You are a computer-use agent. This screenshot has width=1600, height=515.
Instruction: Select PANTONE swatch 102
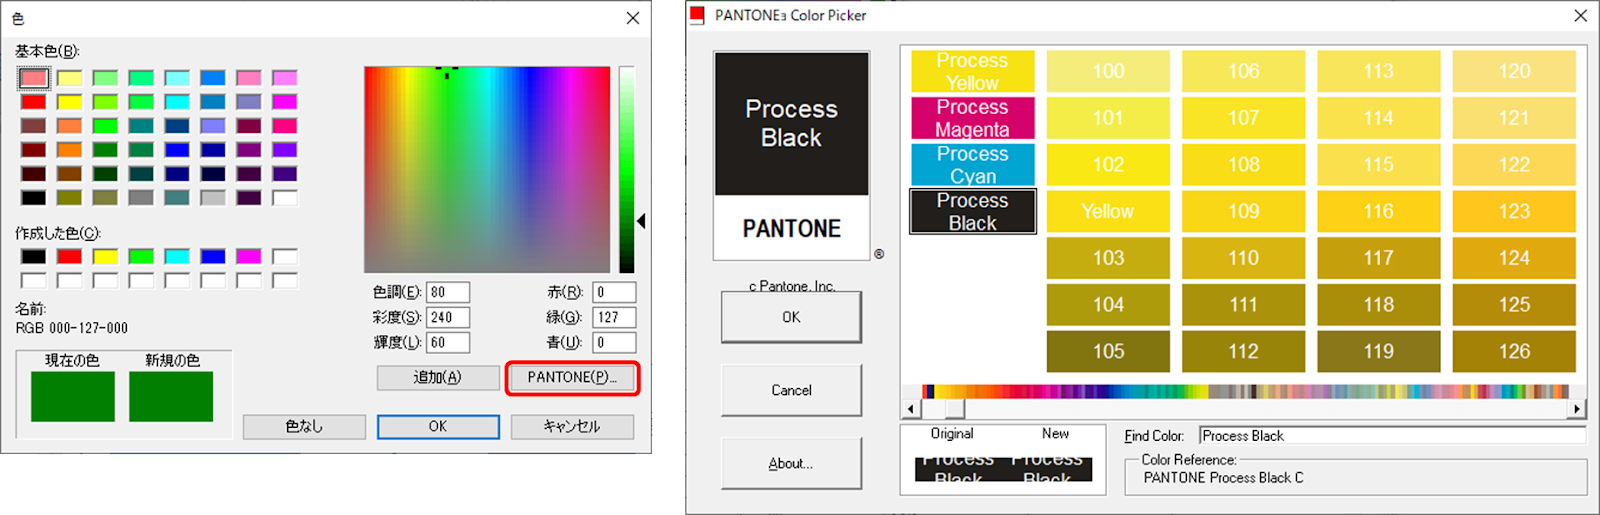[1108, 165]
